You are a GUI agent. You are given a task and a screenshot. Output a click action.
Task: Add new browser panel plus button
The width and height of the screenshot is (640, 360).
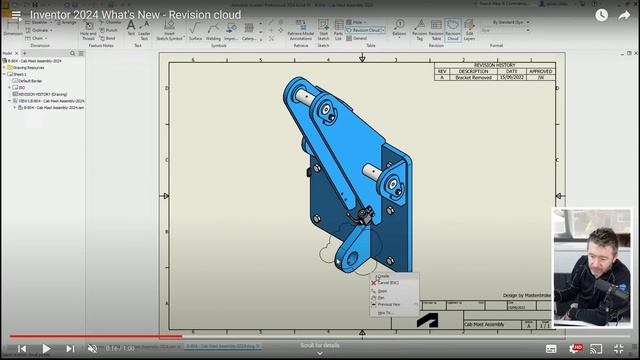click(x=24, y=53)
